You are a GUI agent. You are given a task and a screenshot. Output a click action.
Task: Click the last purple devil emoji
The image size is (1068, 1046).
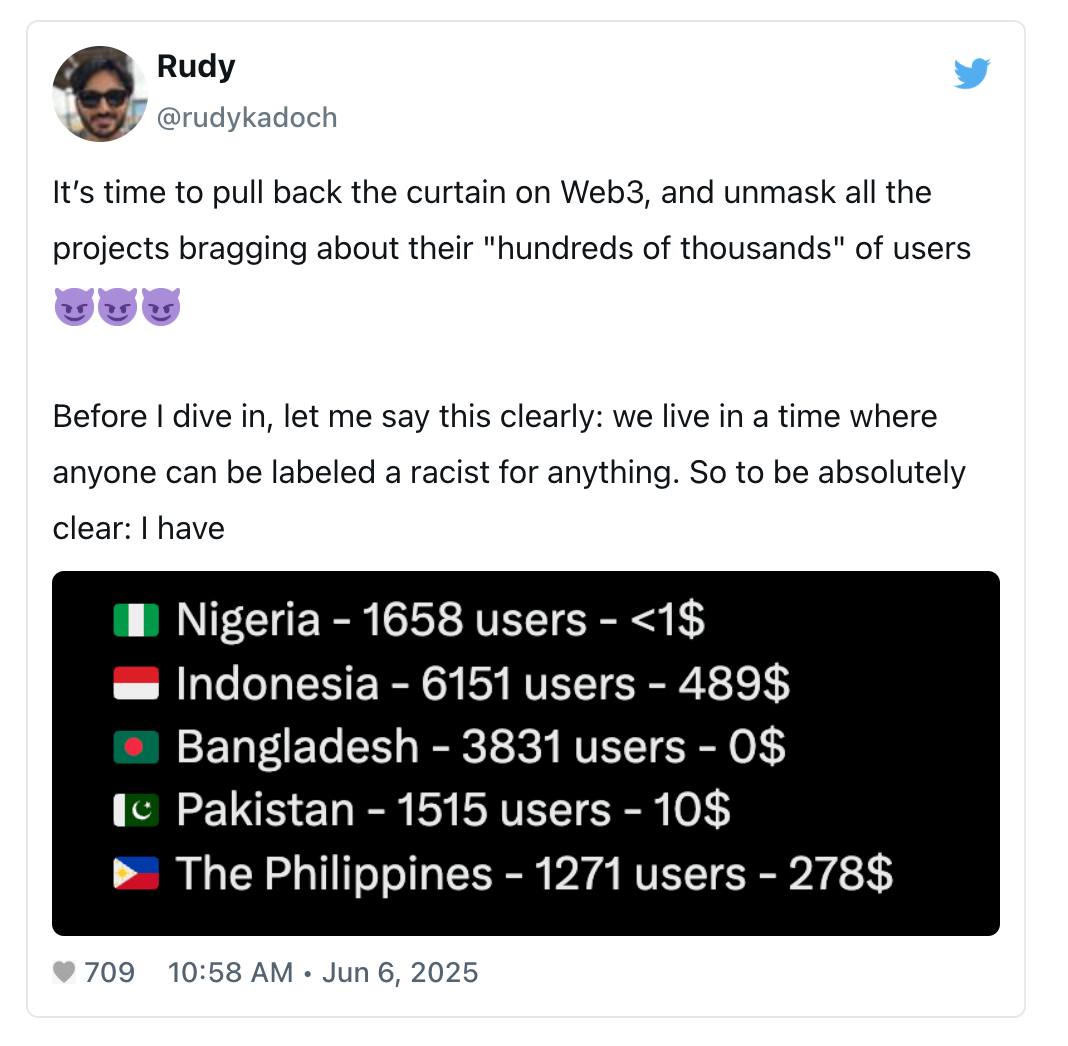pyautogui.click(x=161, y=307)
